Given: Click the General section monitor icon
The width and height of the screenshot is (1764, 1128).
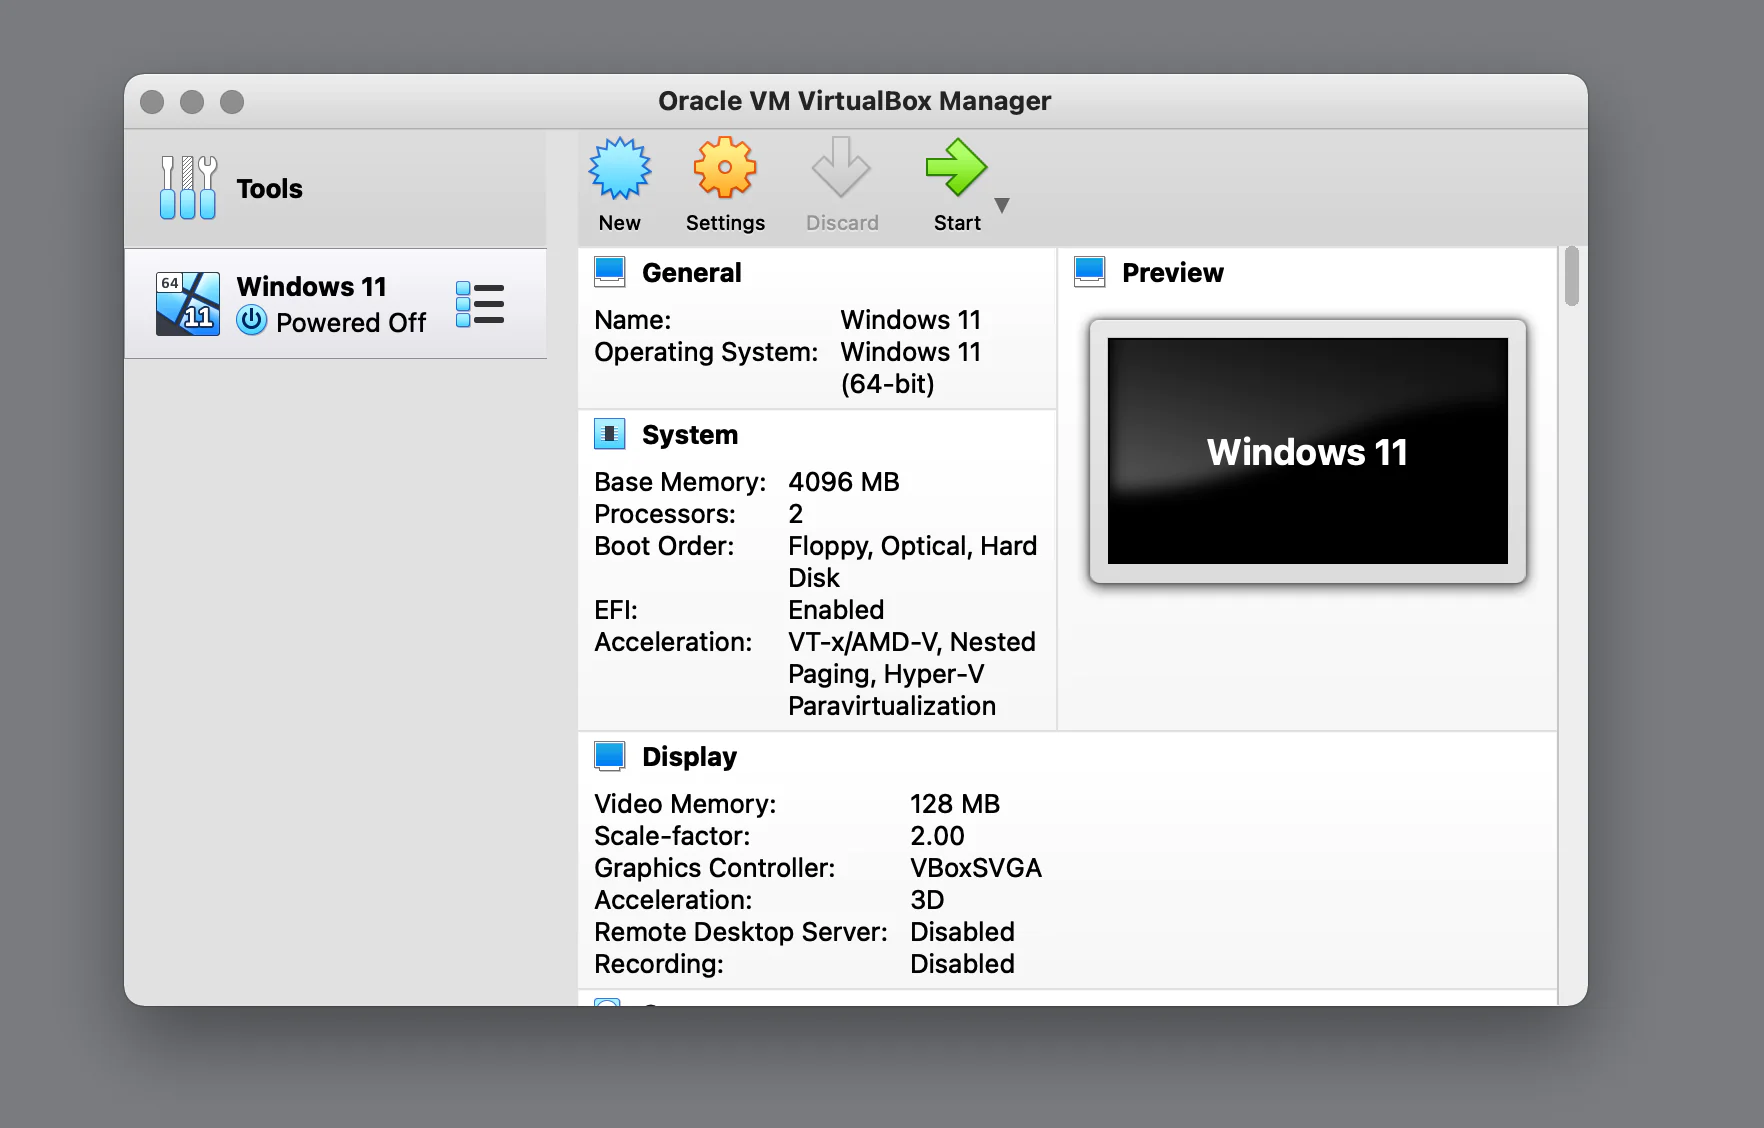Looking at the screenshot, I should pyautogui.click(x=611, y=269).
